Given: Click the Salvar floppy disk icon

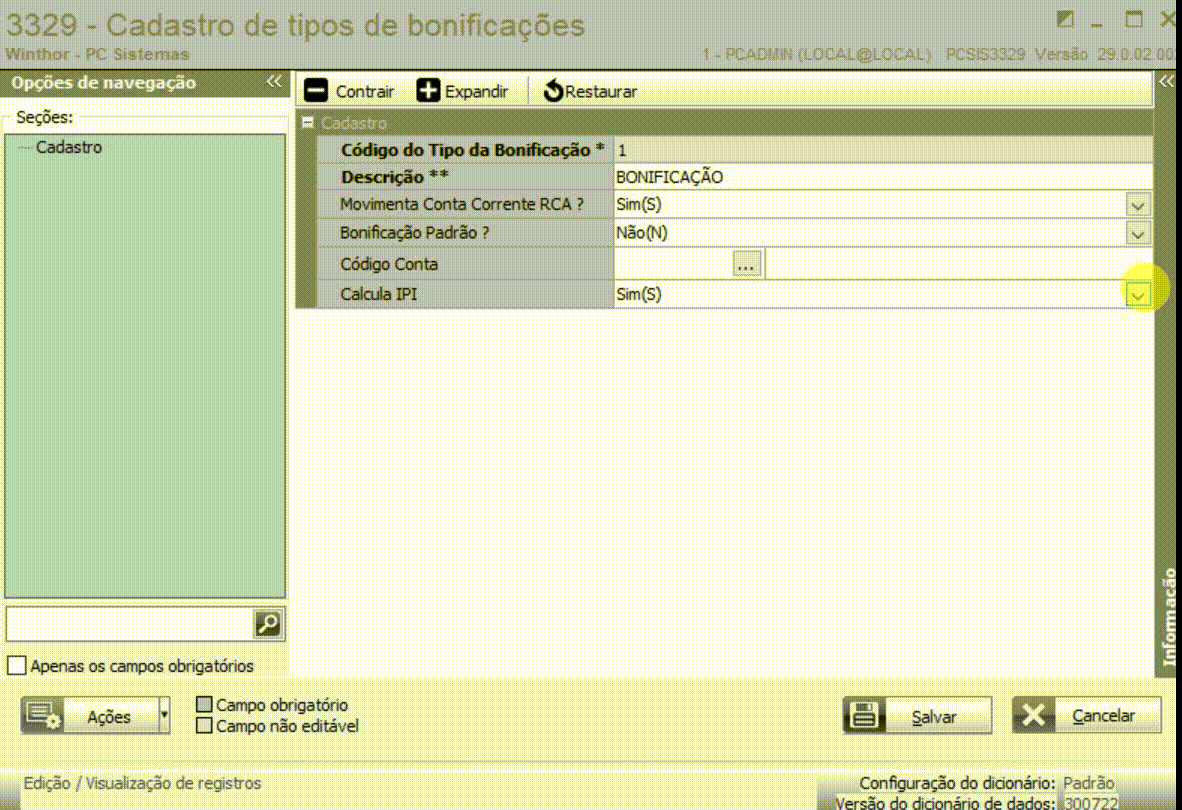Looking at the screenshot, I should (x=864, y=715).
